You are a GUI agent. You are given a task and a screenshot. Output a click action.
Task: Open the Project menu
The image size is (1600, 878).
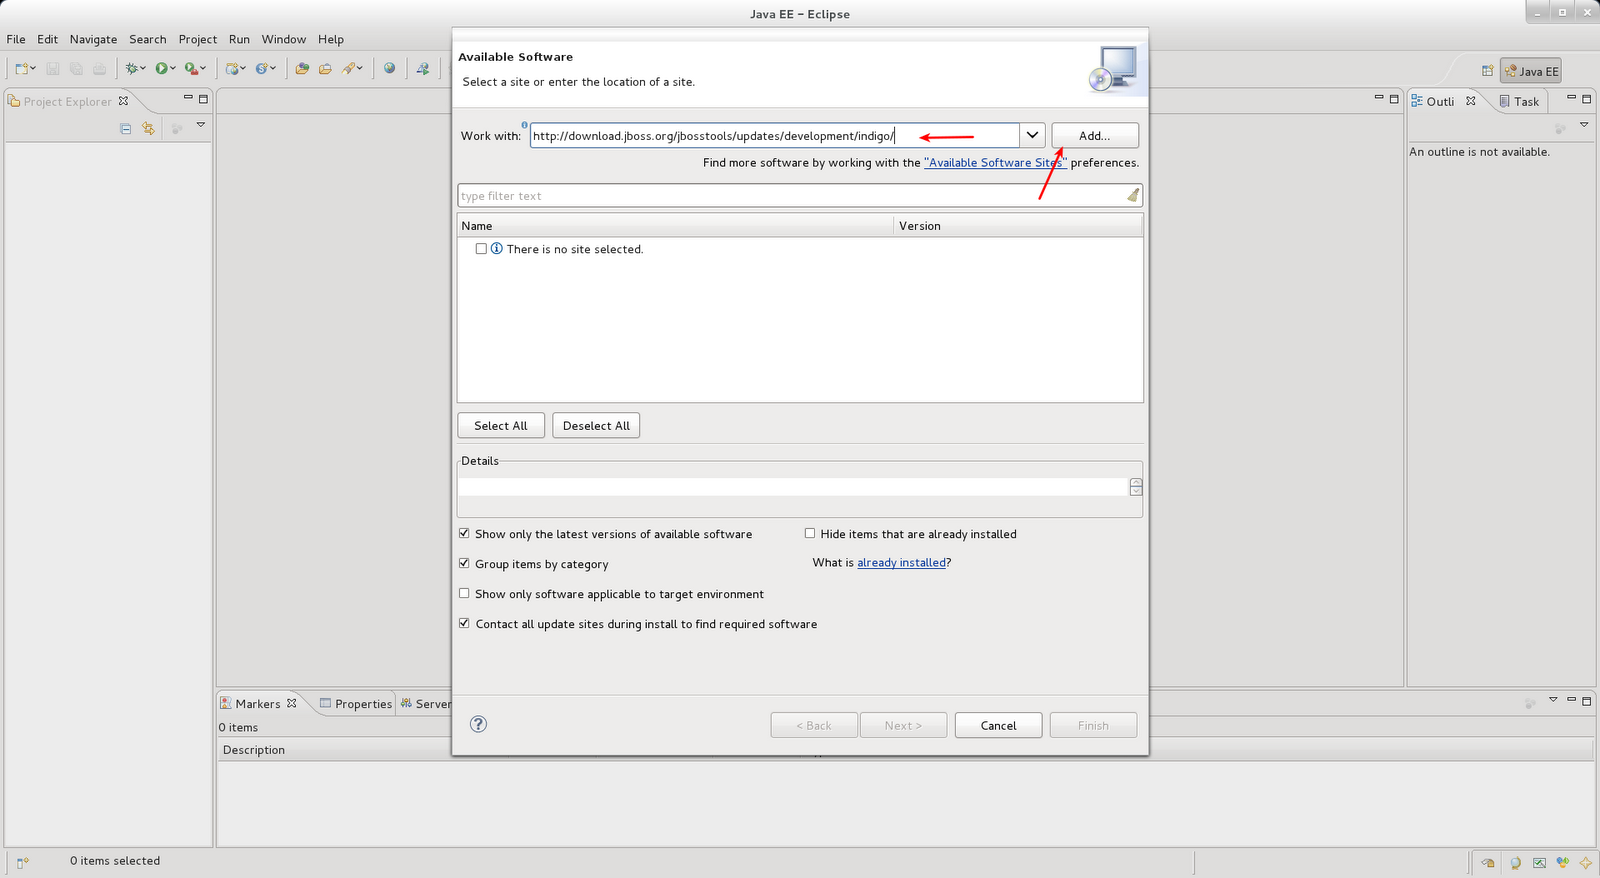point(198,39)
